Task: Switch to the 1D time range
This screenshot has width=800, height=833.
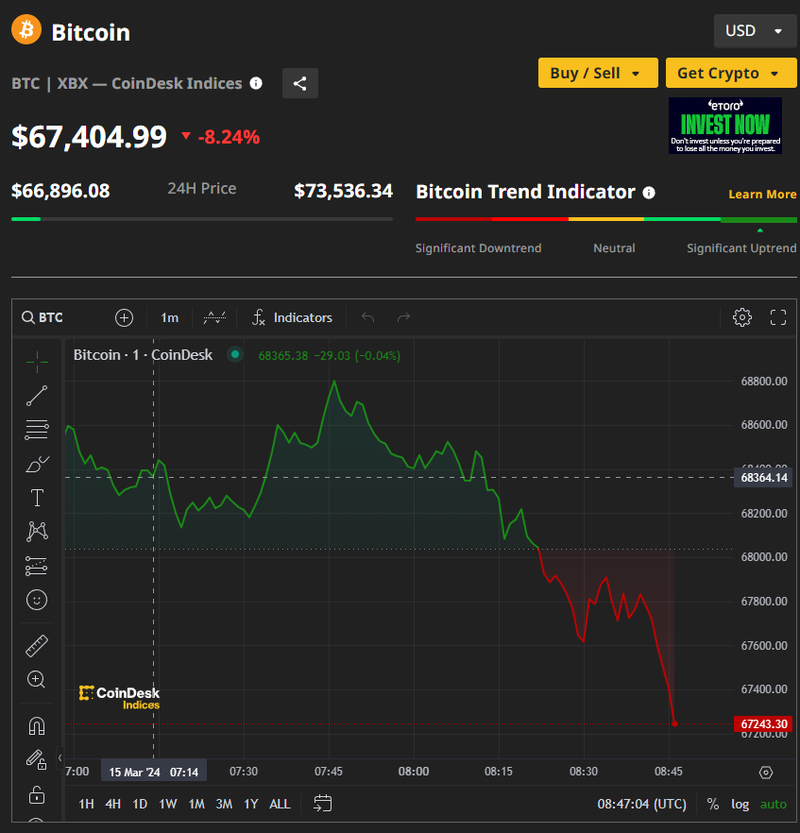Action: 140,803
